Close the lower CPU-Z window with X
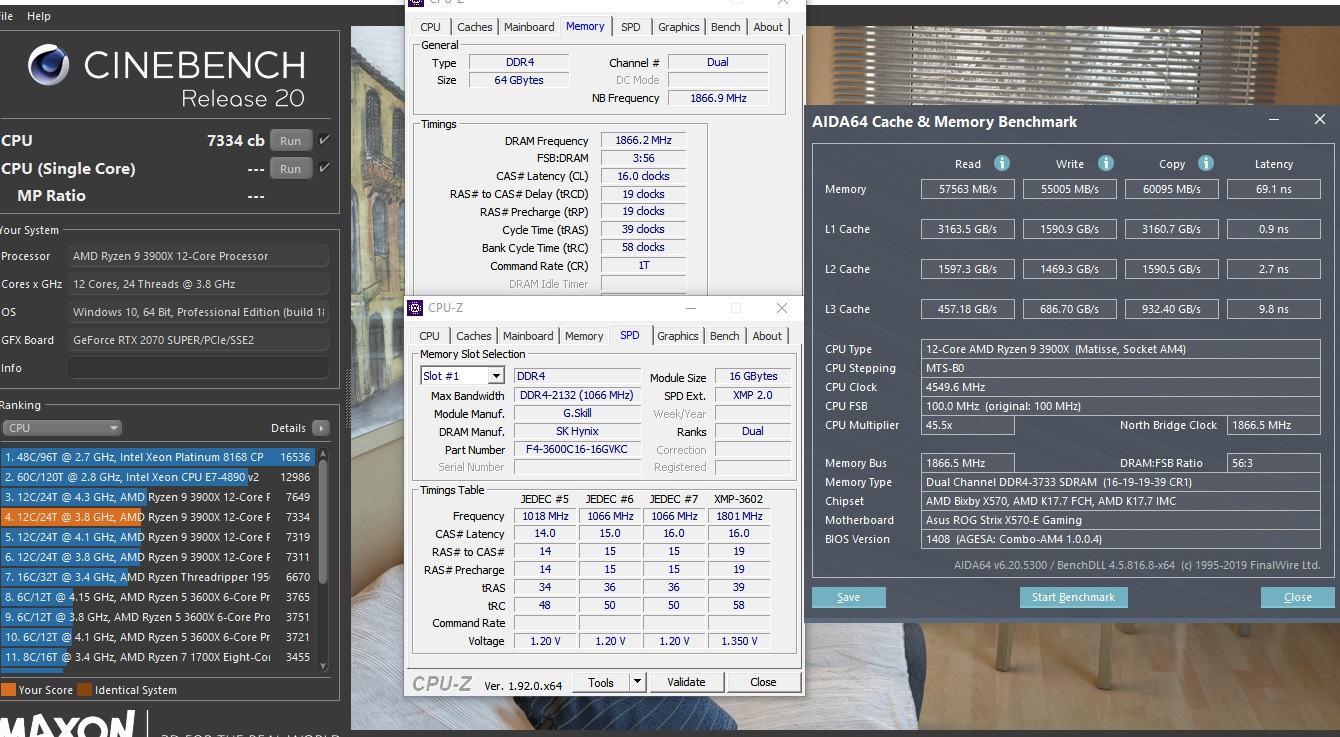Viewport: 1340px width, 737px height. pyautogui.click(x=782, y=308)
